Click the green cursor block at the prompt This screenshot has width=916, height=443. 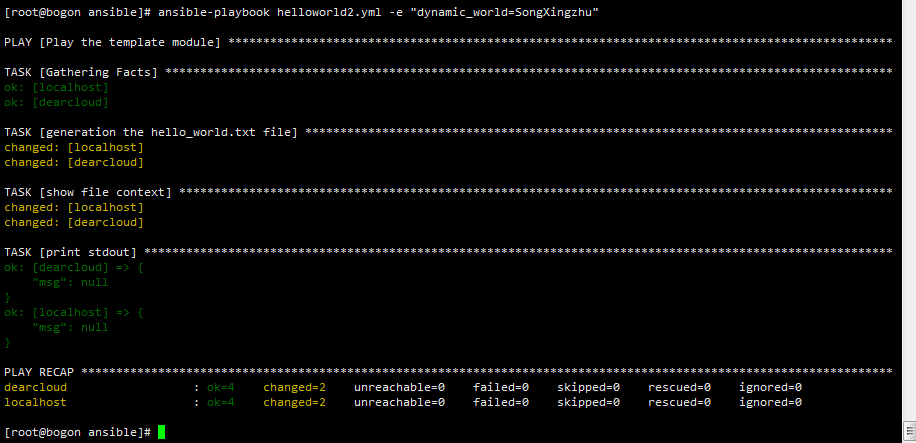coord(161,432)
